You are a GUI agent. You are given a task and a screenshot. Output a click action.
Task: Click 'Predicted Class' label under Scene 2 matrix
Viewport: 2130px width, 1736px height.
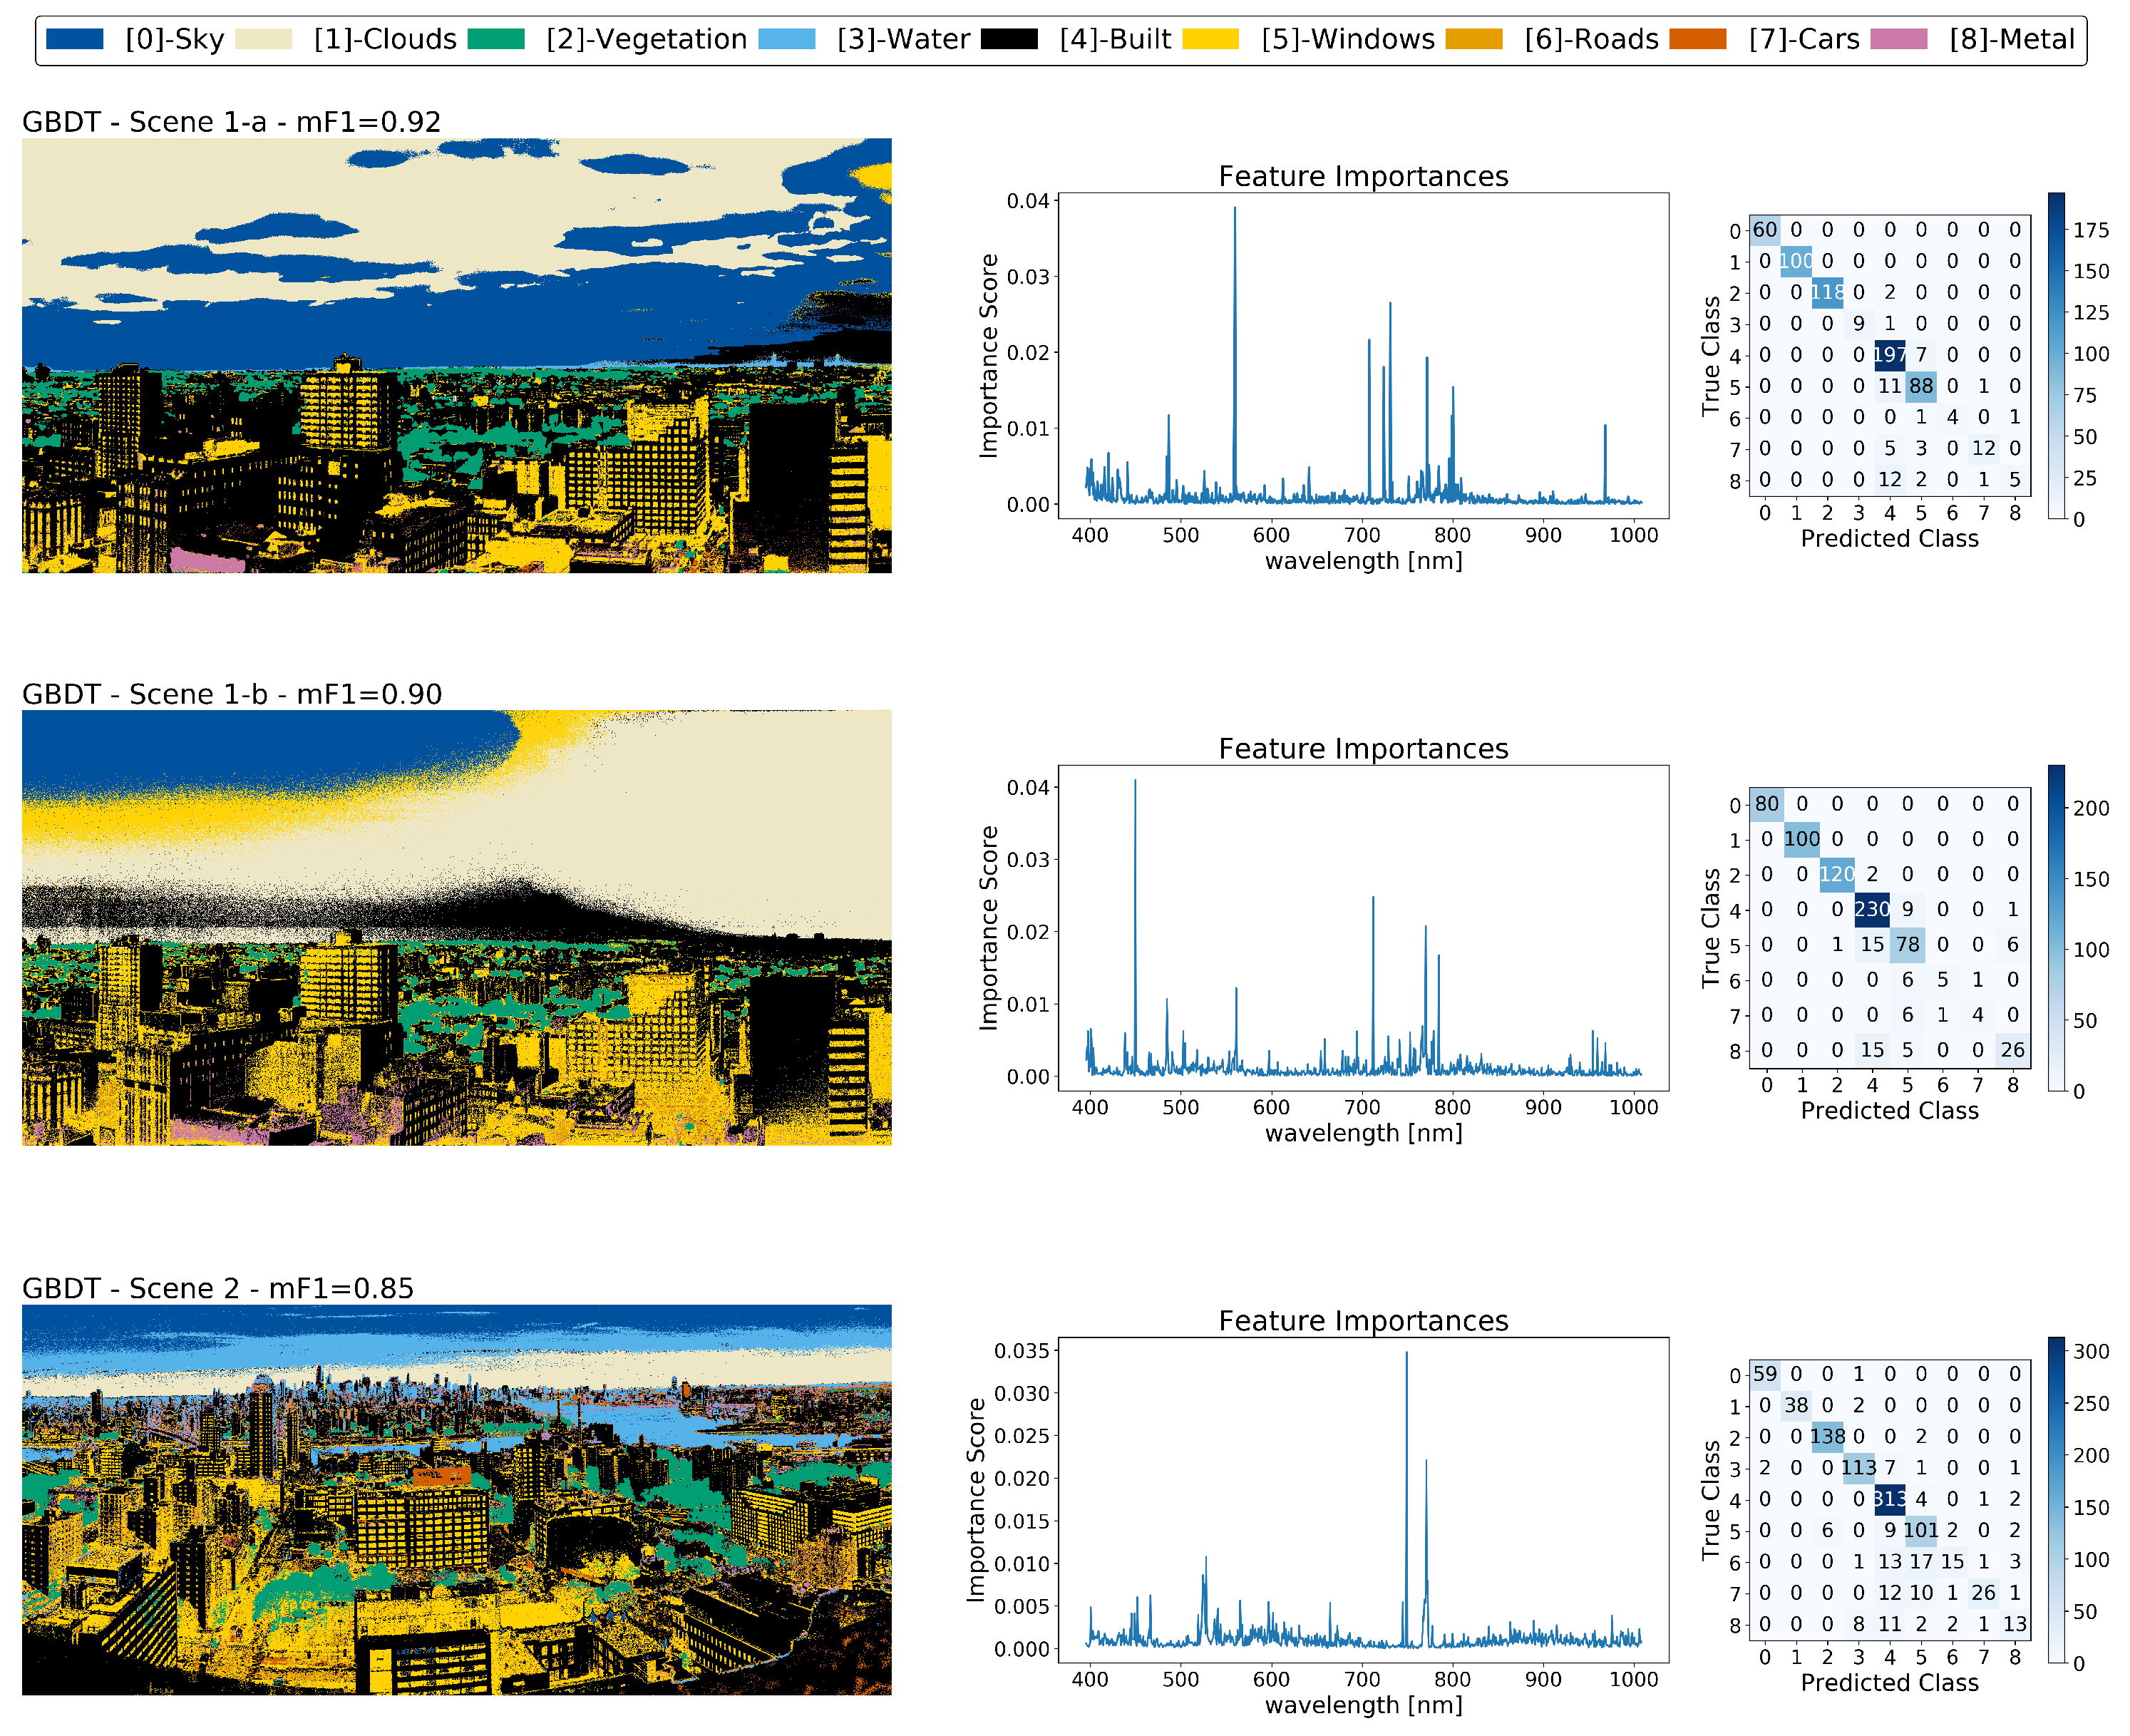coord(1890,1683)
